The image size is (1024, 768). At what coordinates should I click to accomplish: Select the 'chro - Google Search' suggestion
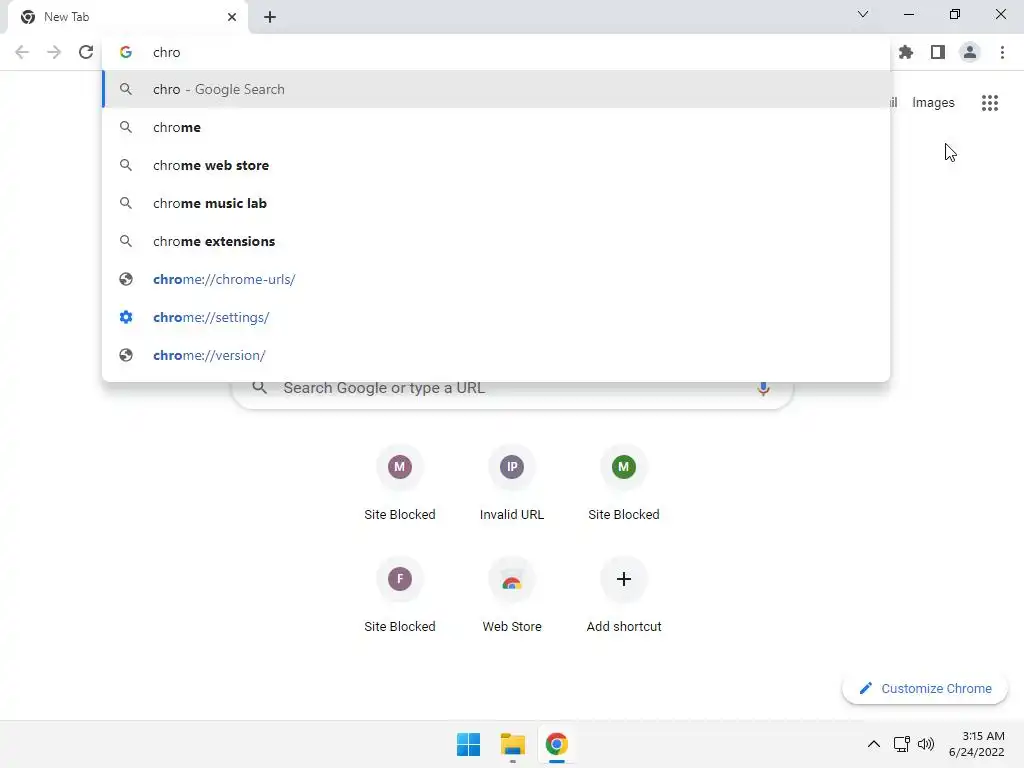click(x=496, y=89)
